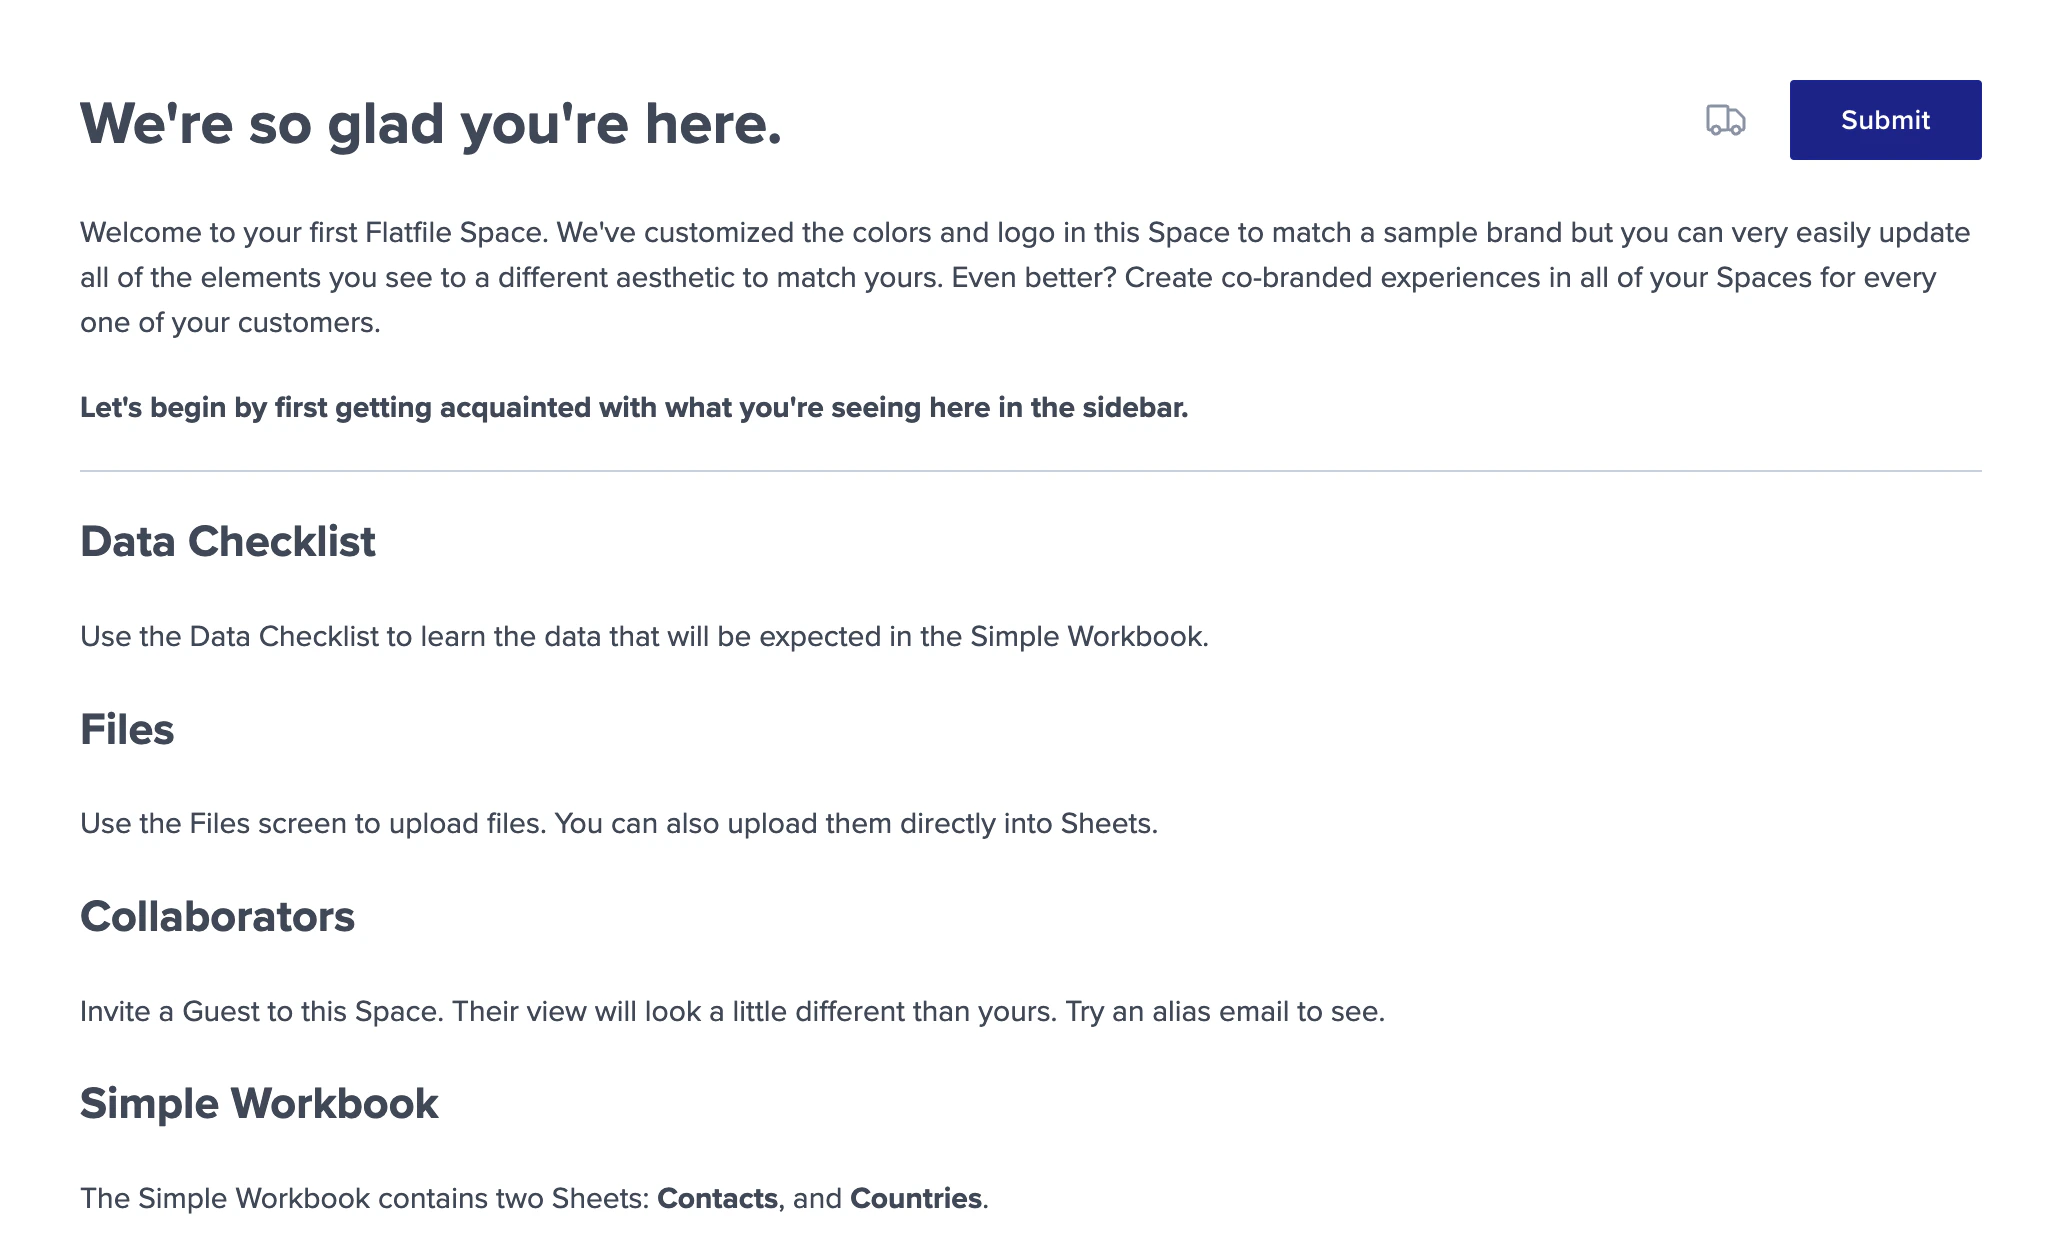
Task: Click the Files screen upload description
Action: click(619, 823)
